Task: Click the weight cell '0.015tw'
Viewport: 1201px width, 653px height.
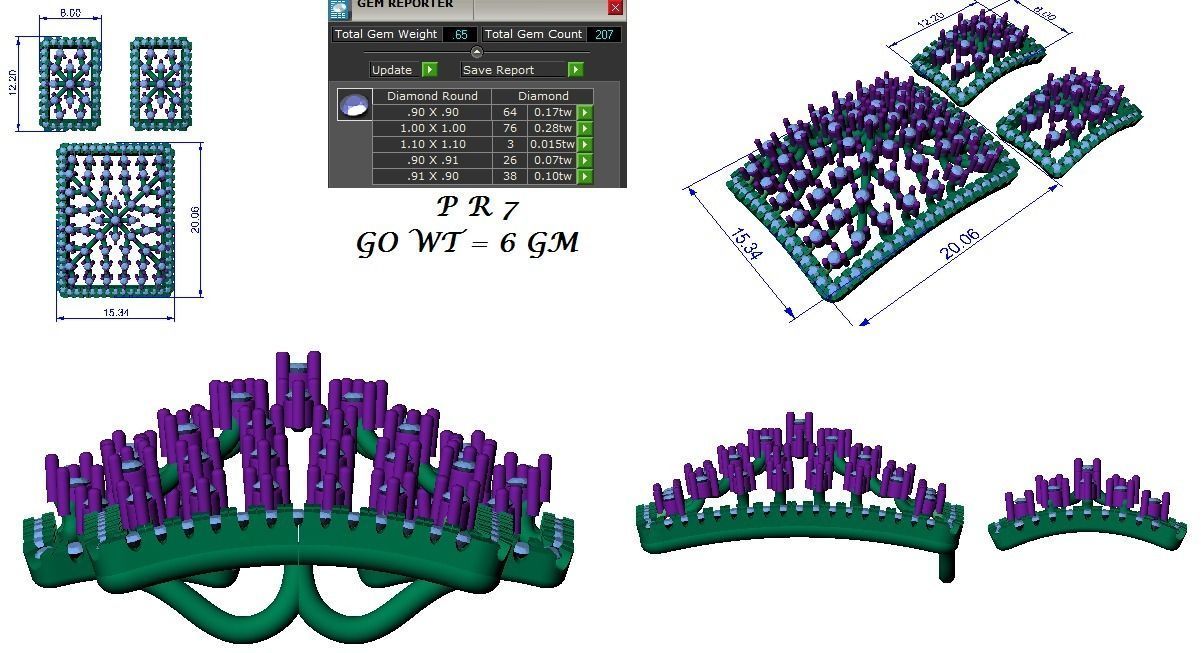Action: pos(553,144)
